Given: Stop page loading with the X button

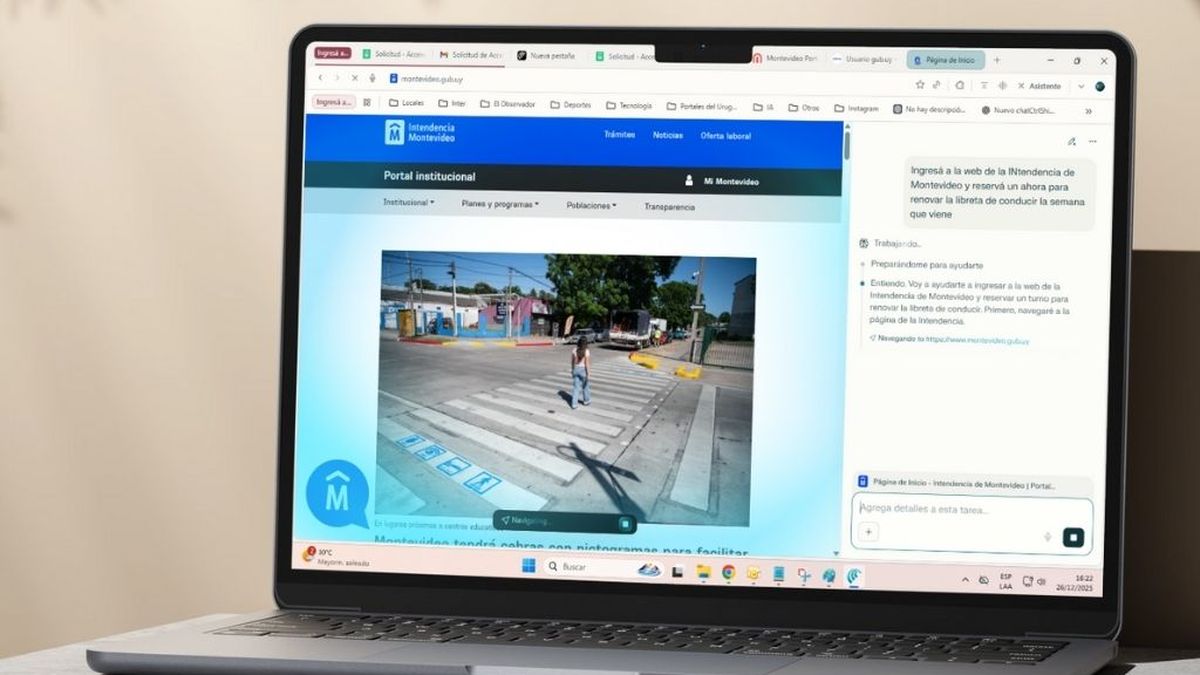Looking at the screenshot, I should click(354, 78).
